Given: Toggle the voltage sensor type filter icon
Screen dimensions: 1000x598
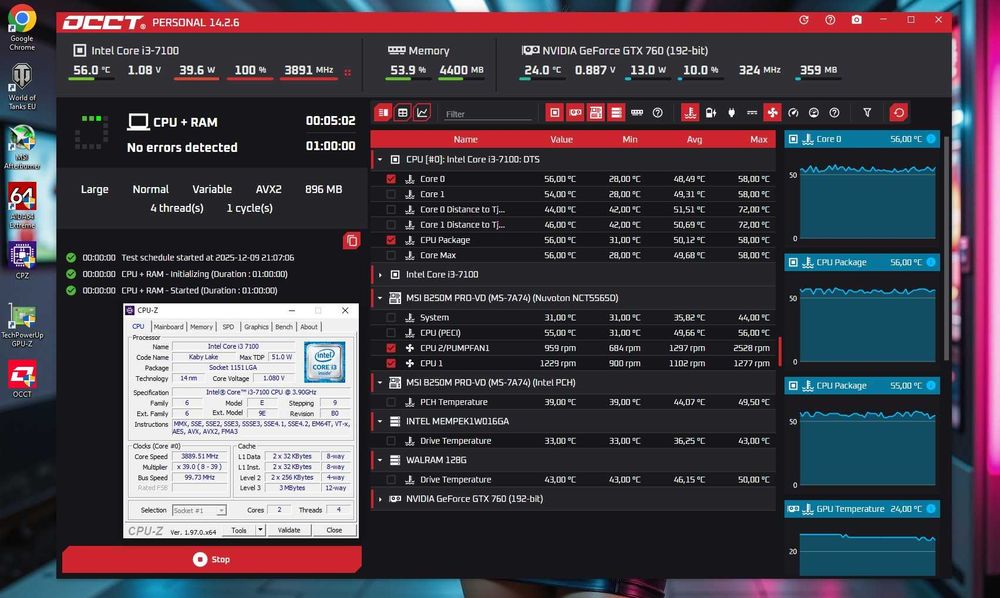Looking at the screenshot, I should coord(710,113).
